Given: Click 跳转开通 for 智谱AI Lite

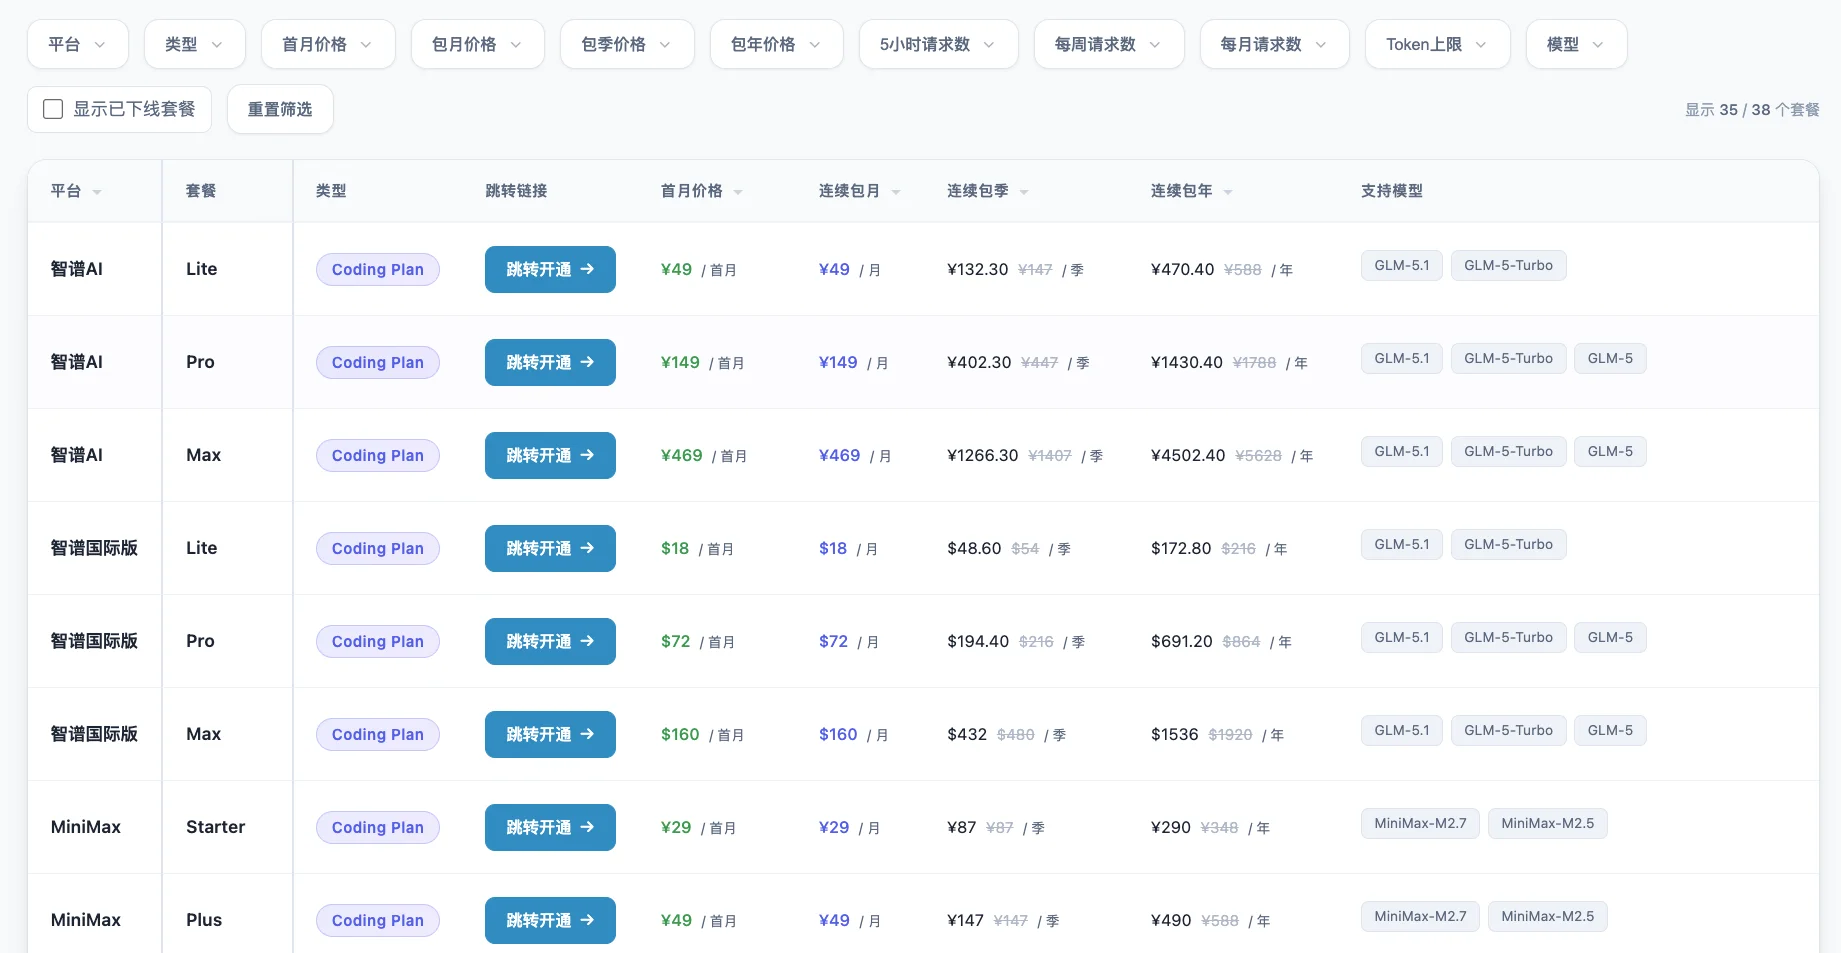Looking at the screenshot, I should [x=550, y=269].
